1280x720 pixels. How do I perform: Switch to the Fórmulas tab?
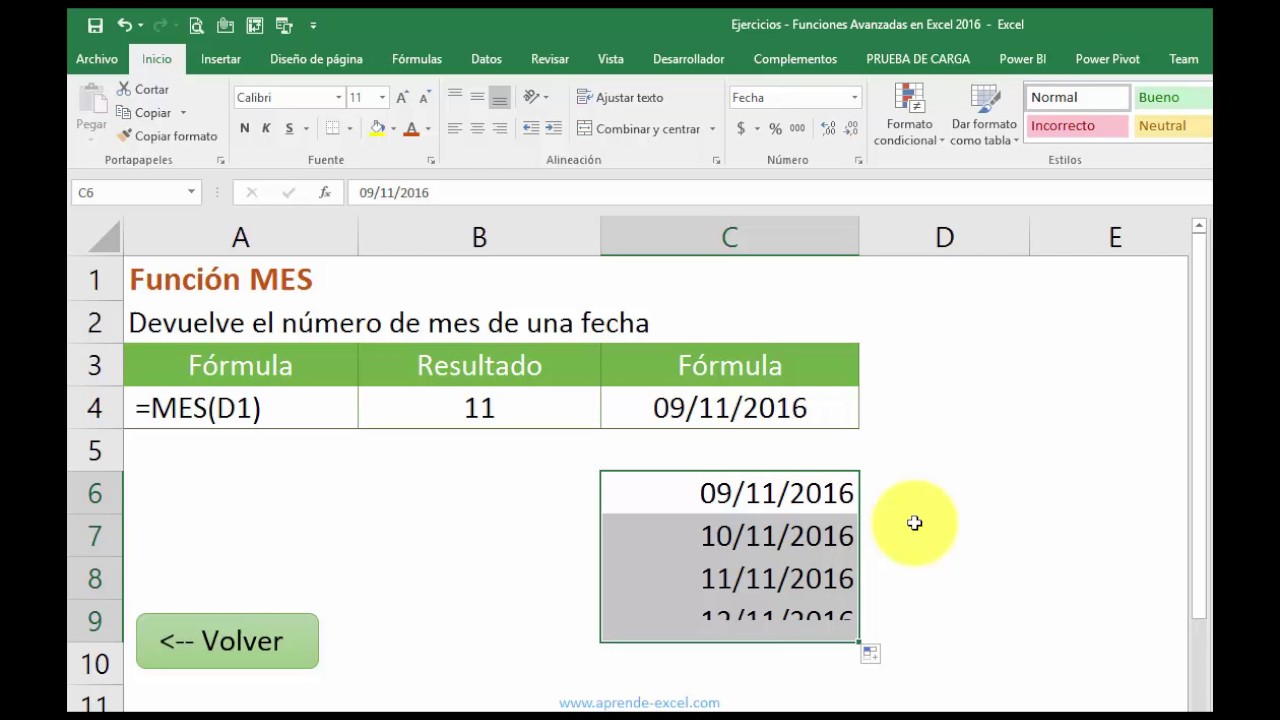click(417, 59)
